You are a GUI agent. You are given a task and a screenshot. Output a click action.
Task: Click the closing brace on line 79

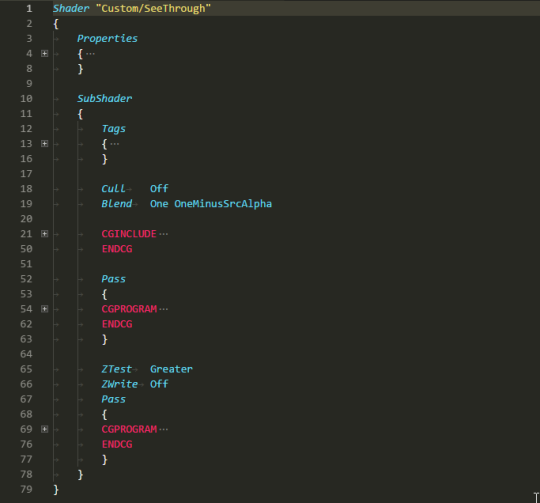pos(56,490)
